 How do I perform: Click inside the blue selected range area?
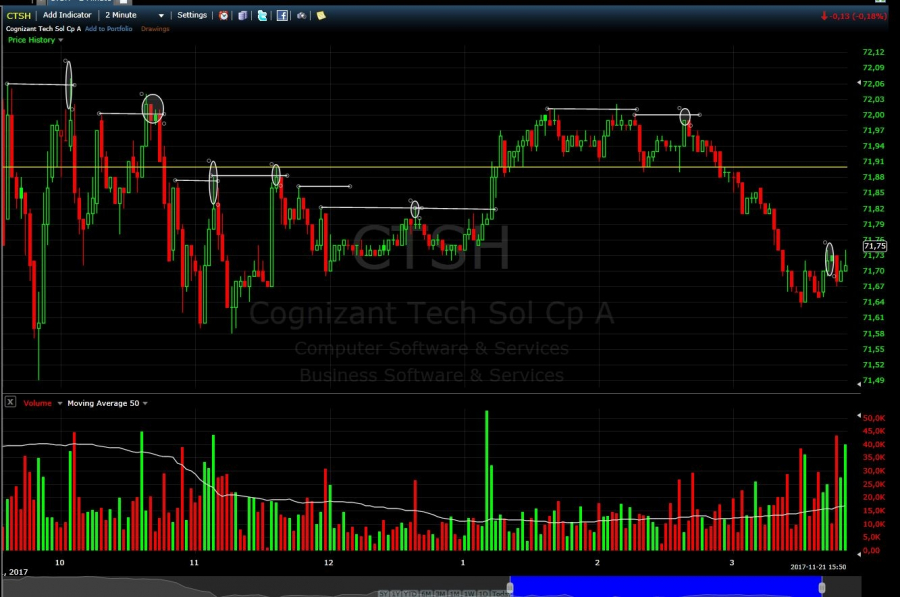(x=666, y=587)
